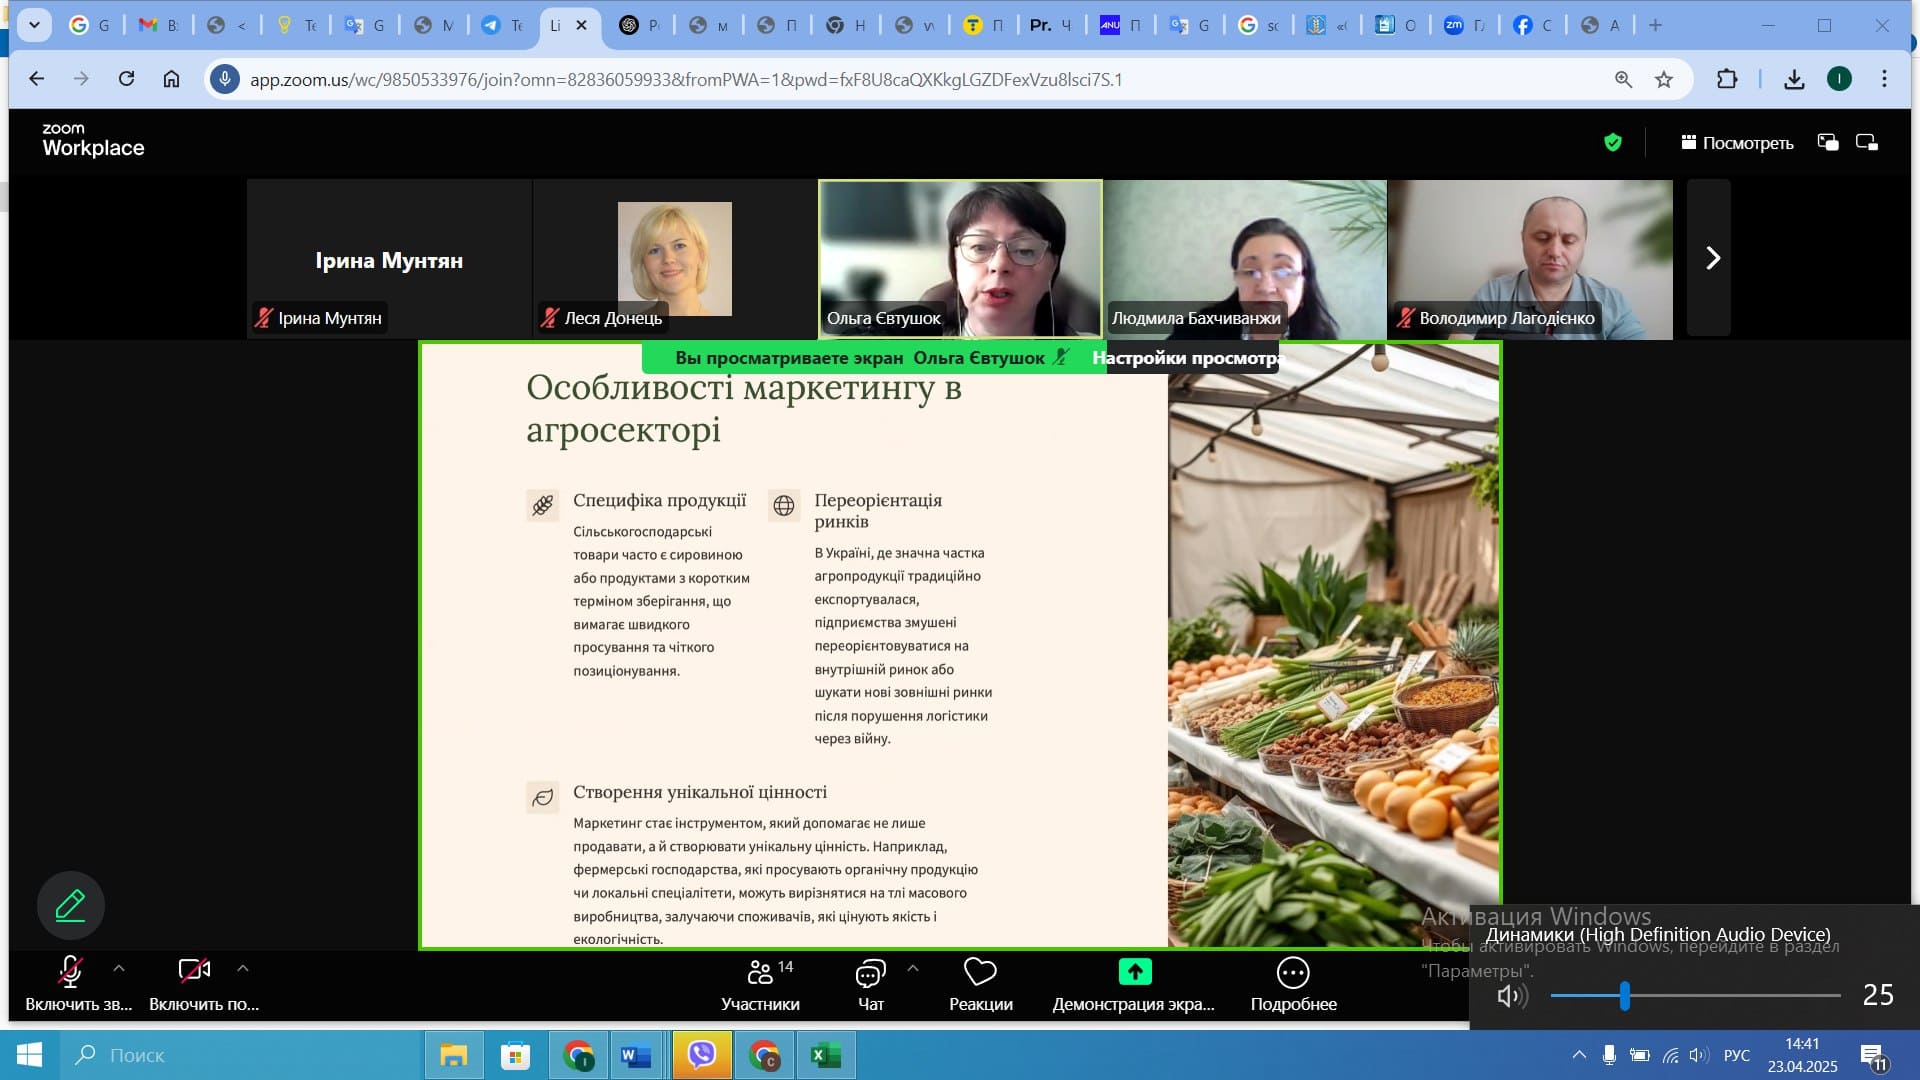
Task: Switch to the Gmail browser tab
Action: click(158, 25)
